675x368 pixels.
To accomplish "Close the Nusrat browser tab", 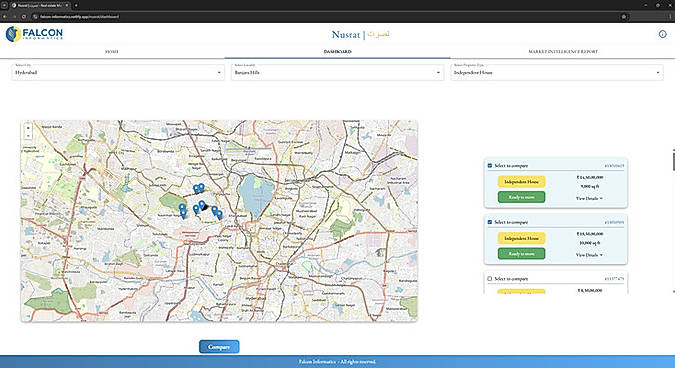I will click(67, 5).
